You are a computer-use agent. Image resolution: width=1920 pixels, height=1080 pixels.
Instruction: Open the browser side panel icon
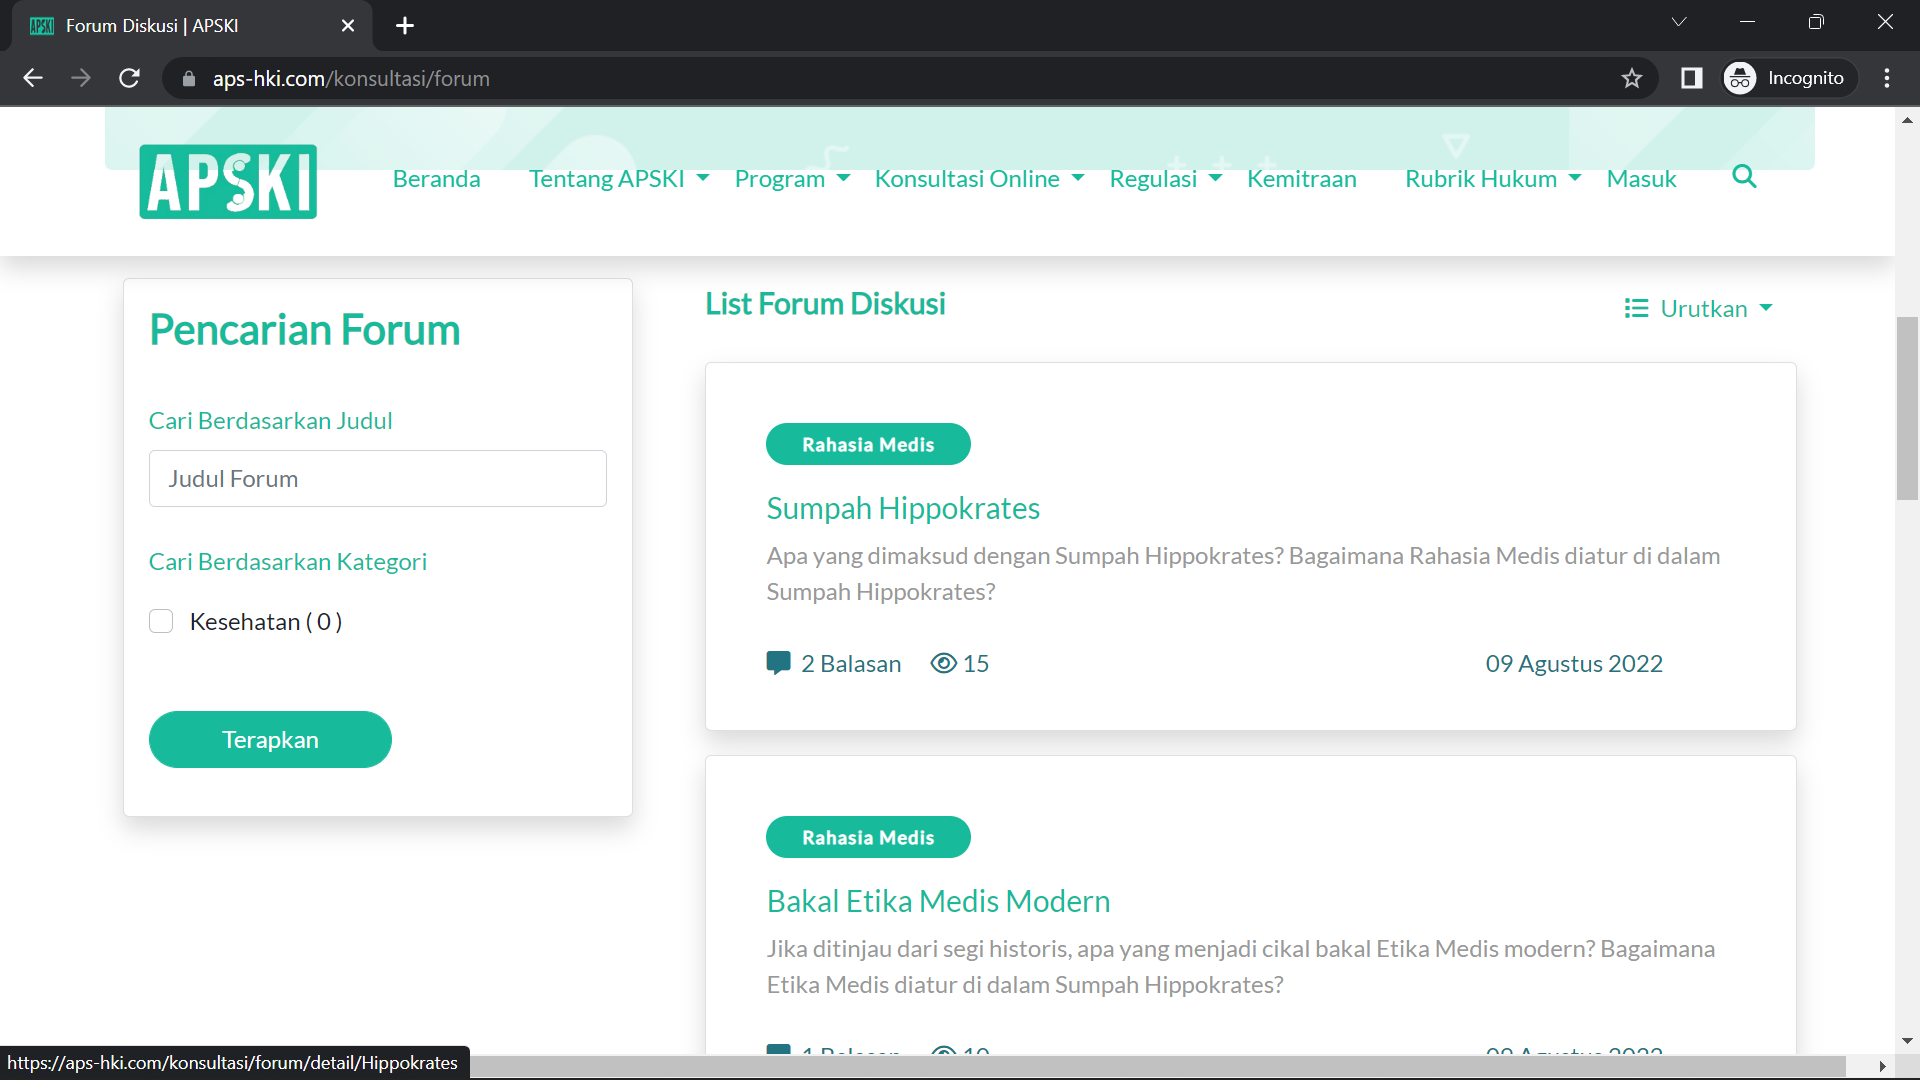tap(1691, 78)
